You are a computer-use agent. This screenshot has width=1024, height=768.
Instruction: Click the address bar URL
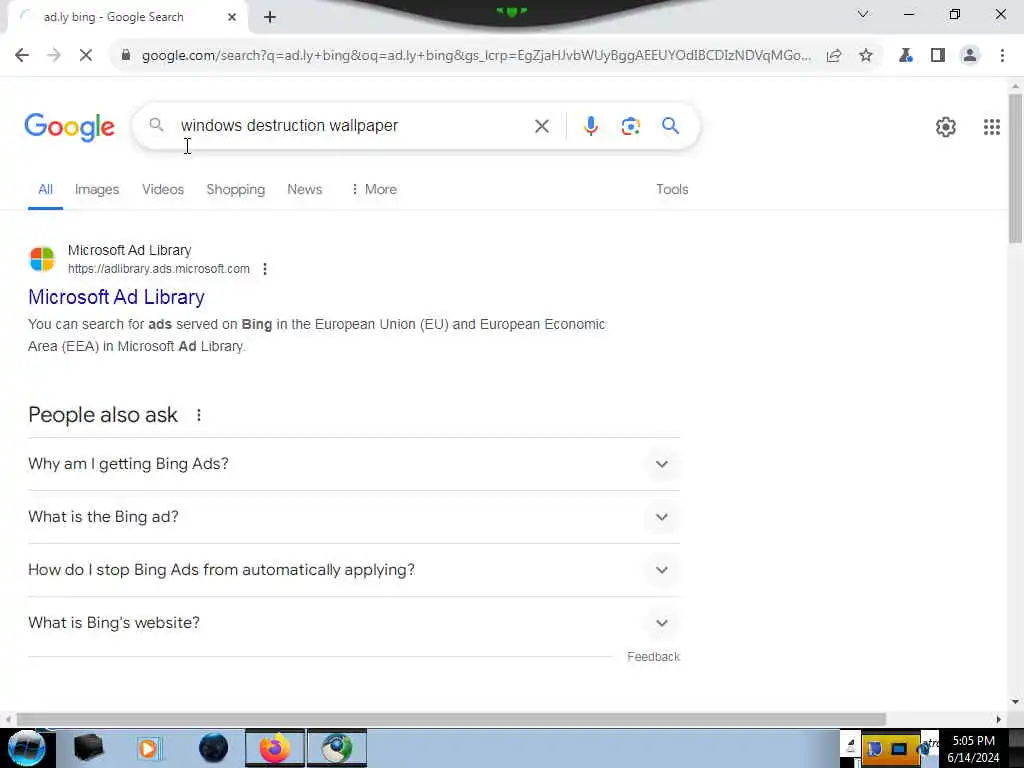476,56
